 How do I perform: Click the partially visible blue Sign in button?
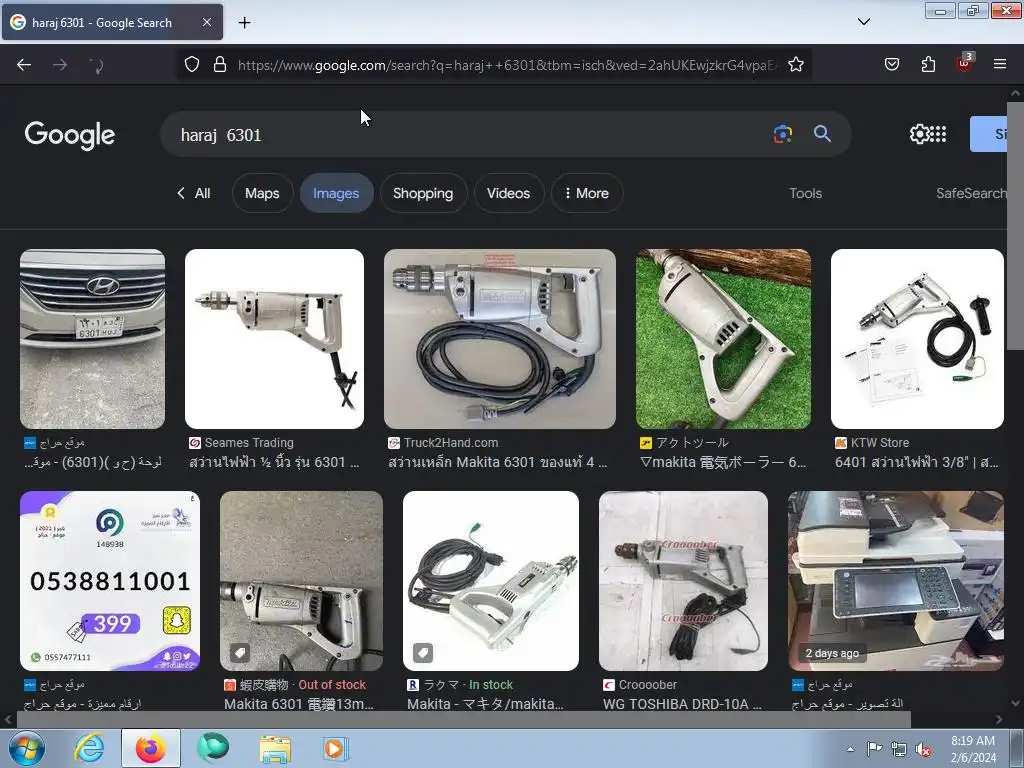click(x=989, y=134)
